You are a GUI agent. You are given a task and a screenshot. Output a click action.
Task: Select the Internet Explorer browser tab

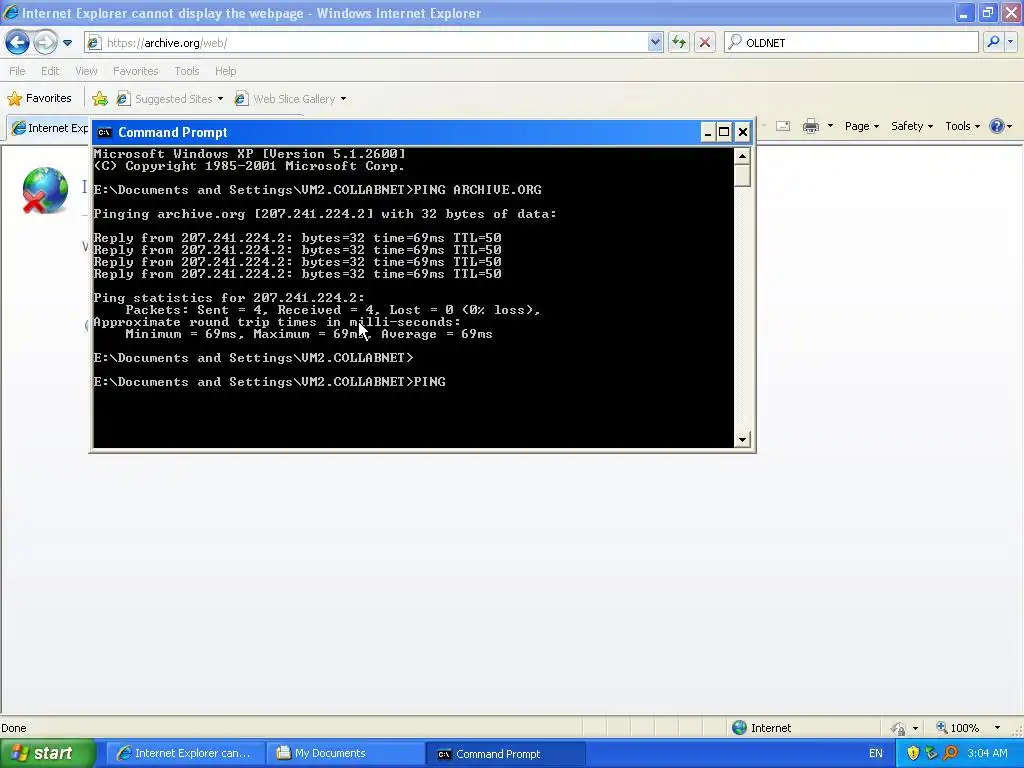[50, 128]
